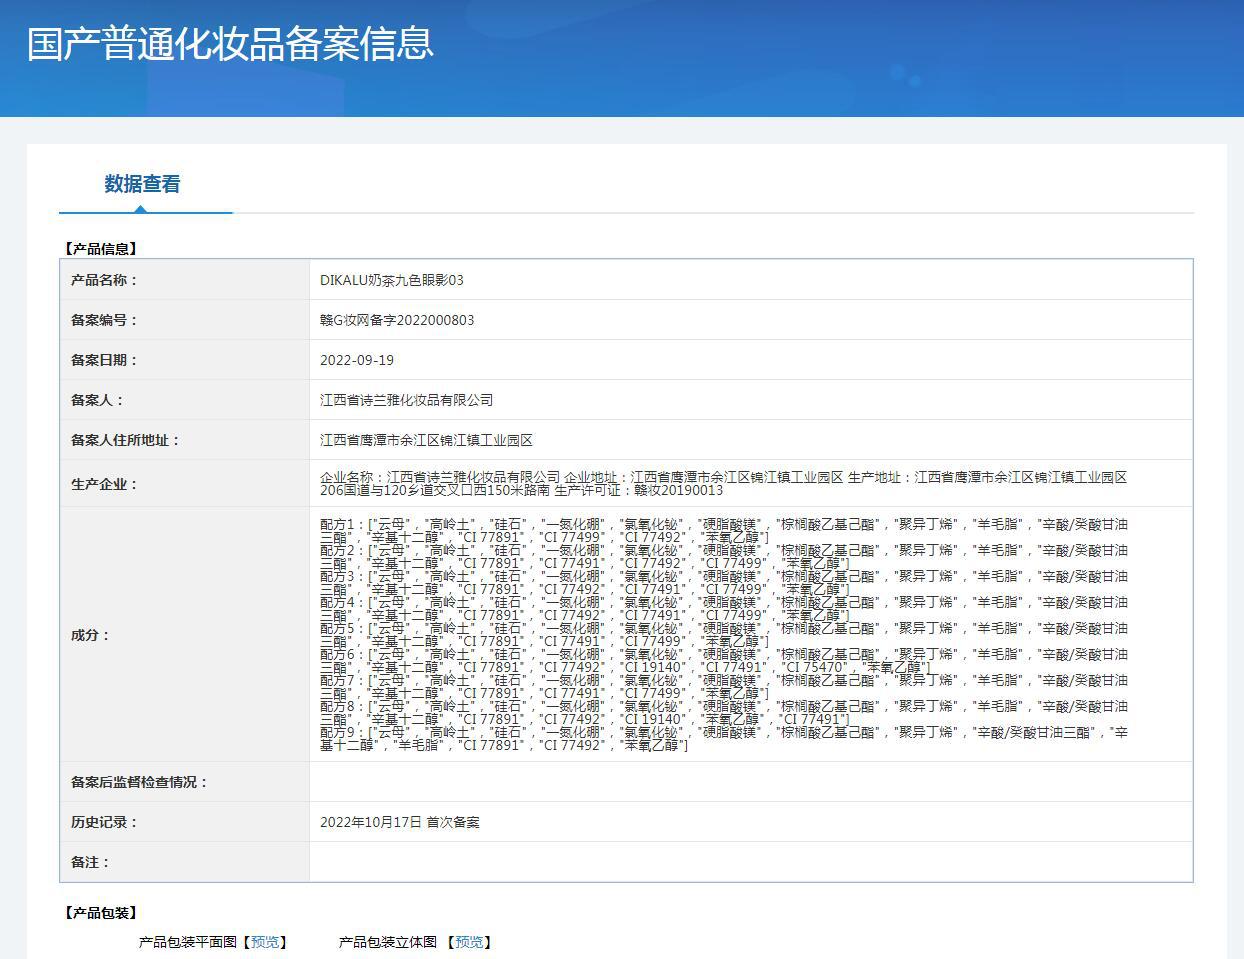The height and width of the screenshot is (959, 1244).
Task: Click the 【产品信息】 section header
Action: click(101, 249)
